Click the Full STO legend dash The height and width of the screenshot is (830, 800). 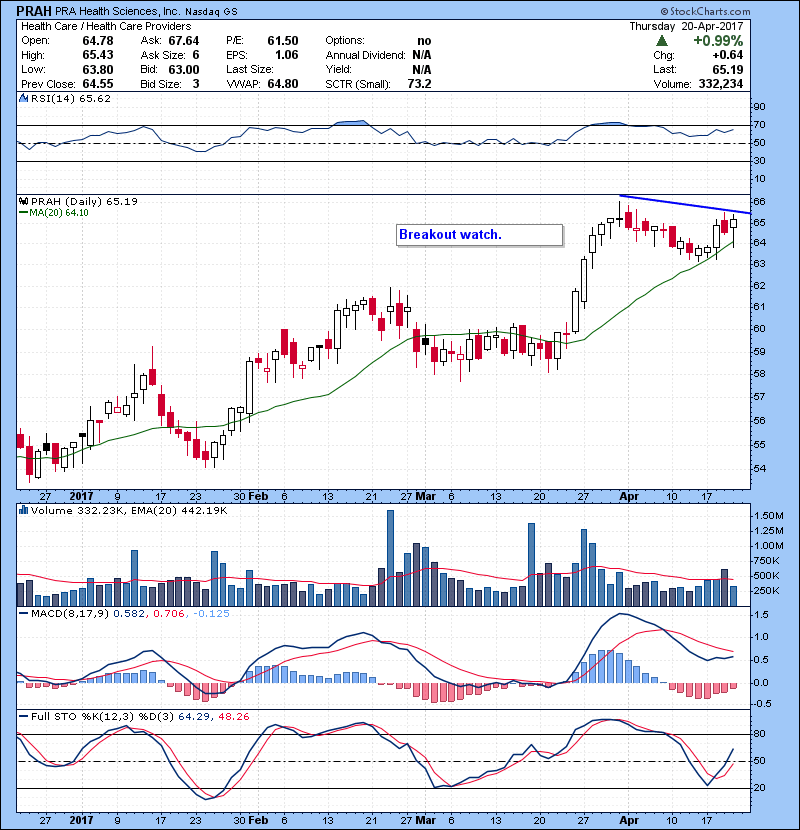(x=23, y=716)
